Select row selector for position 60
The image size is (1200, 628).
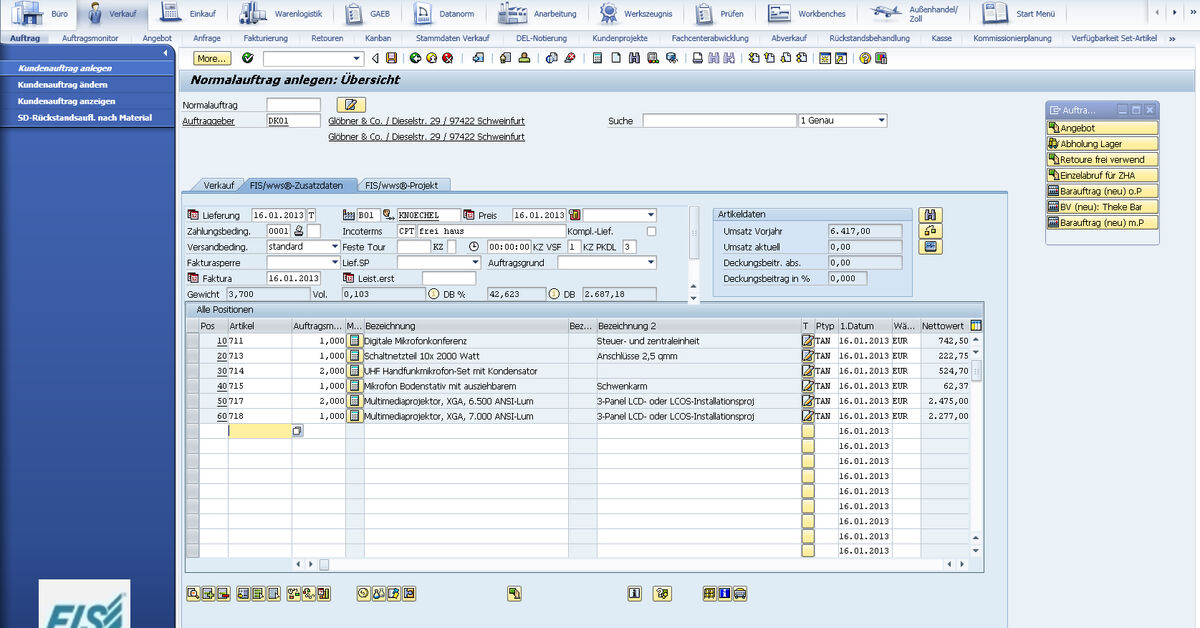point(192,416)
